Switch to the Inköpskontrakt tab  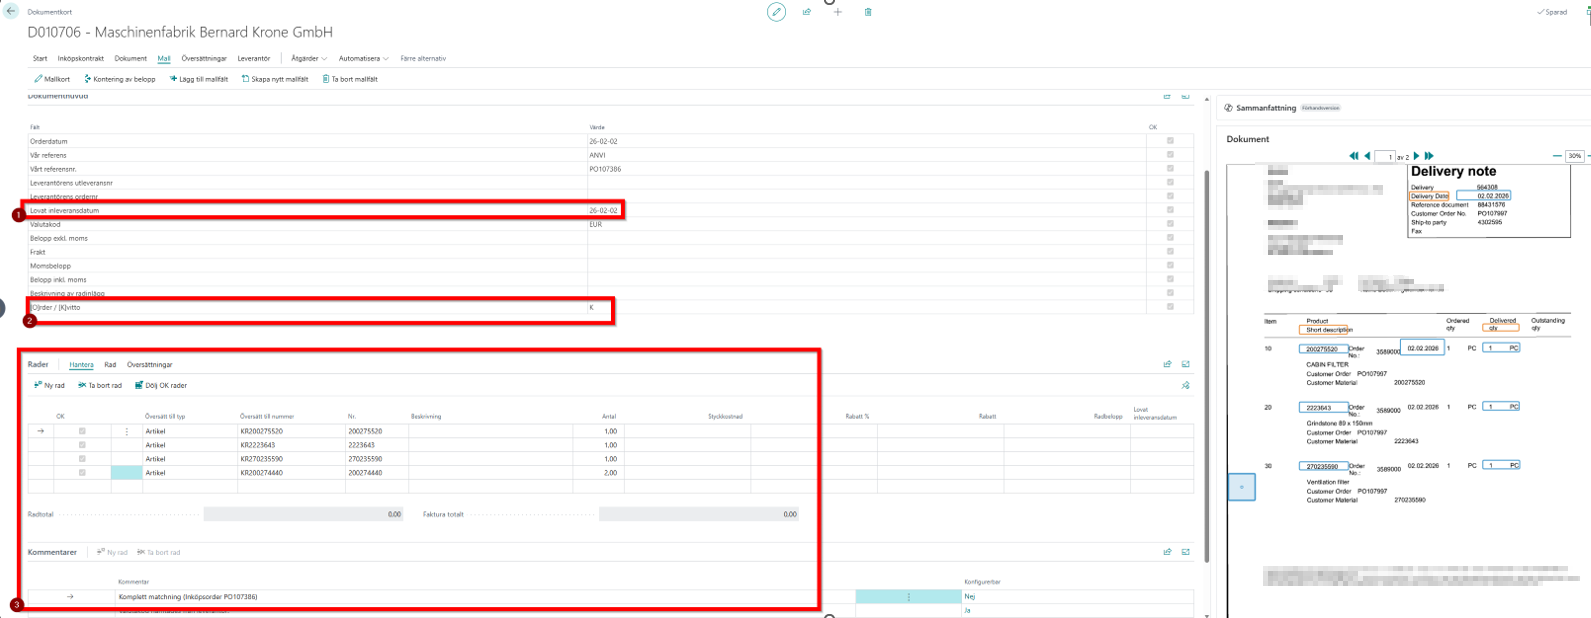tap(81, 59)
